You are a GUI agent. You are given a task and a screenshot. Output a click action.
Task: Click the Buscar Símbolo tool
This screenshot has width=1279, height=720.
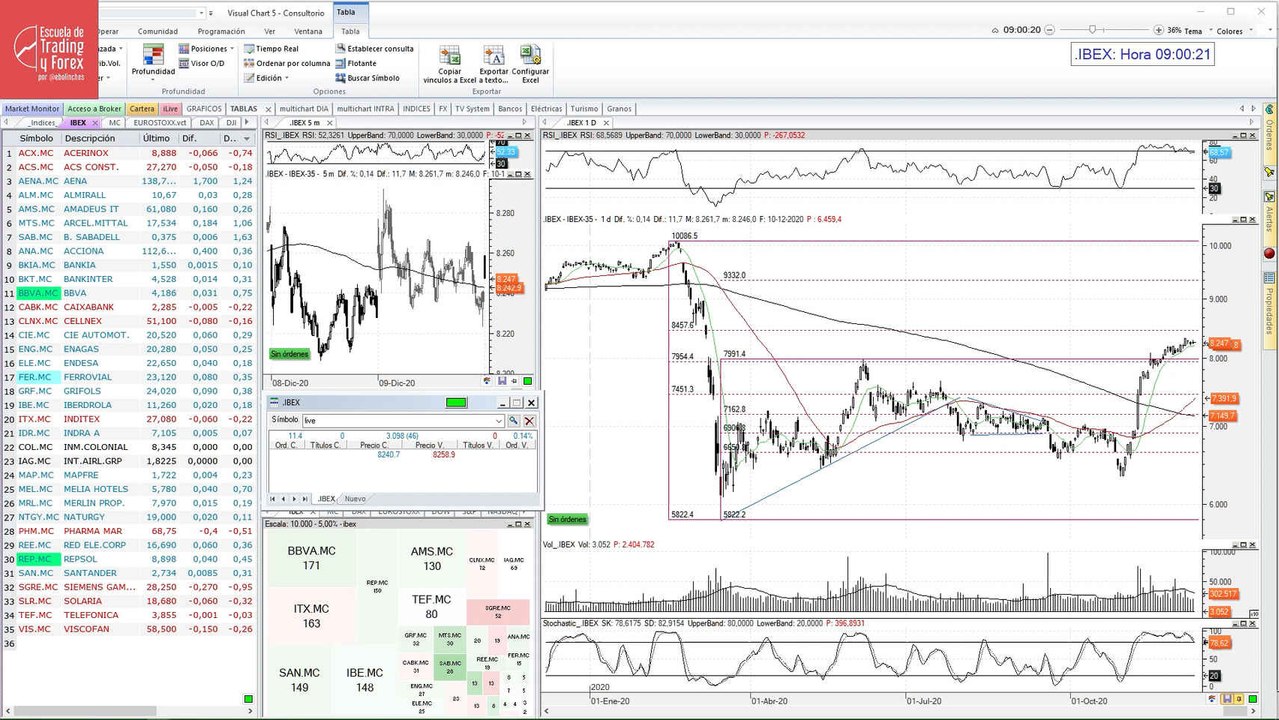[x=366, y=78]
